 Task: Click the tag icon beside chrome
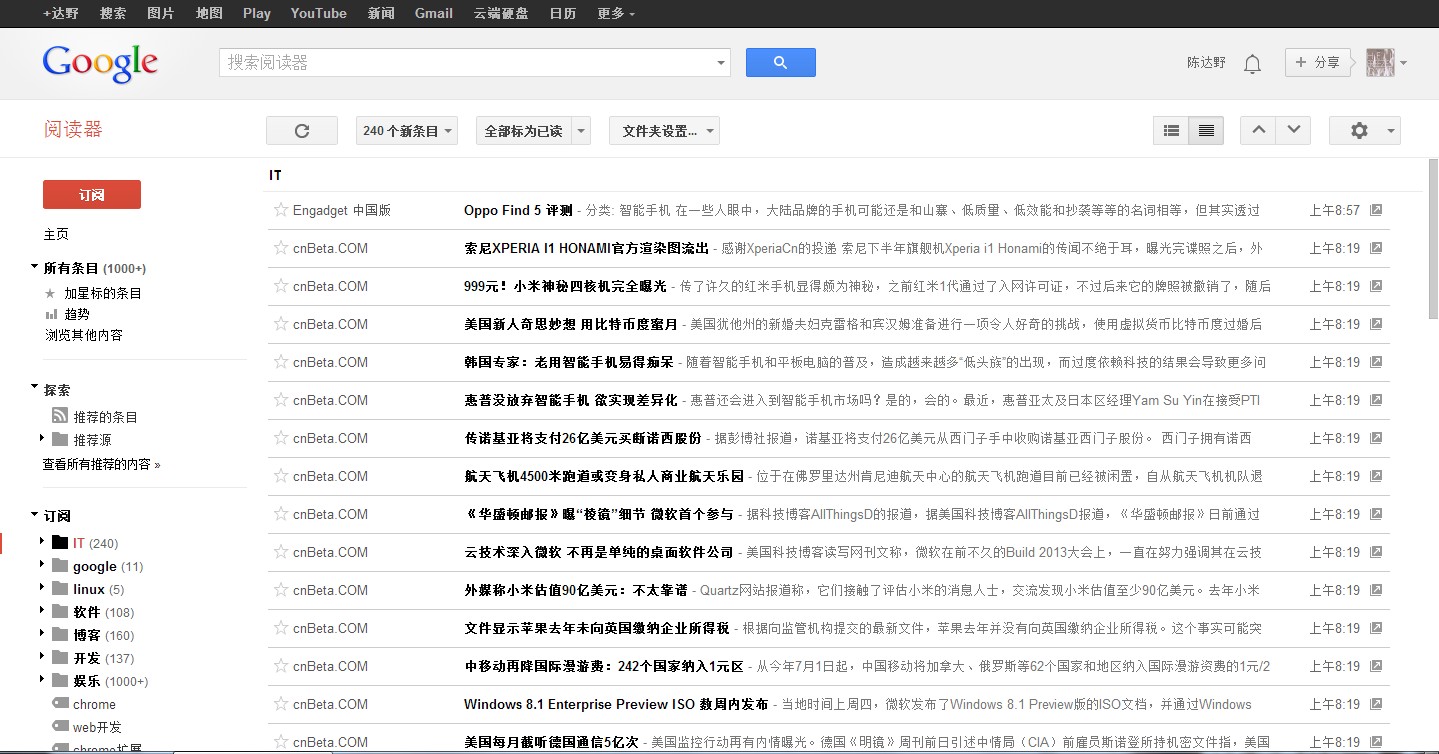coord(60,704)
